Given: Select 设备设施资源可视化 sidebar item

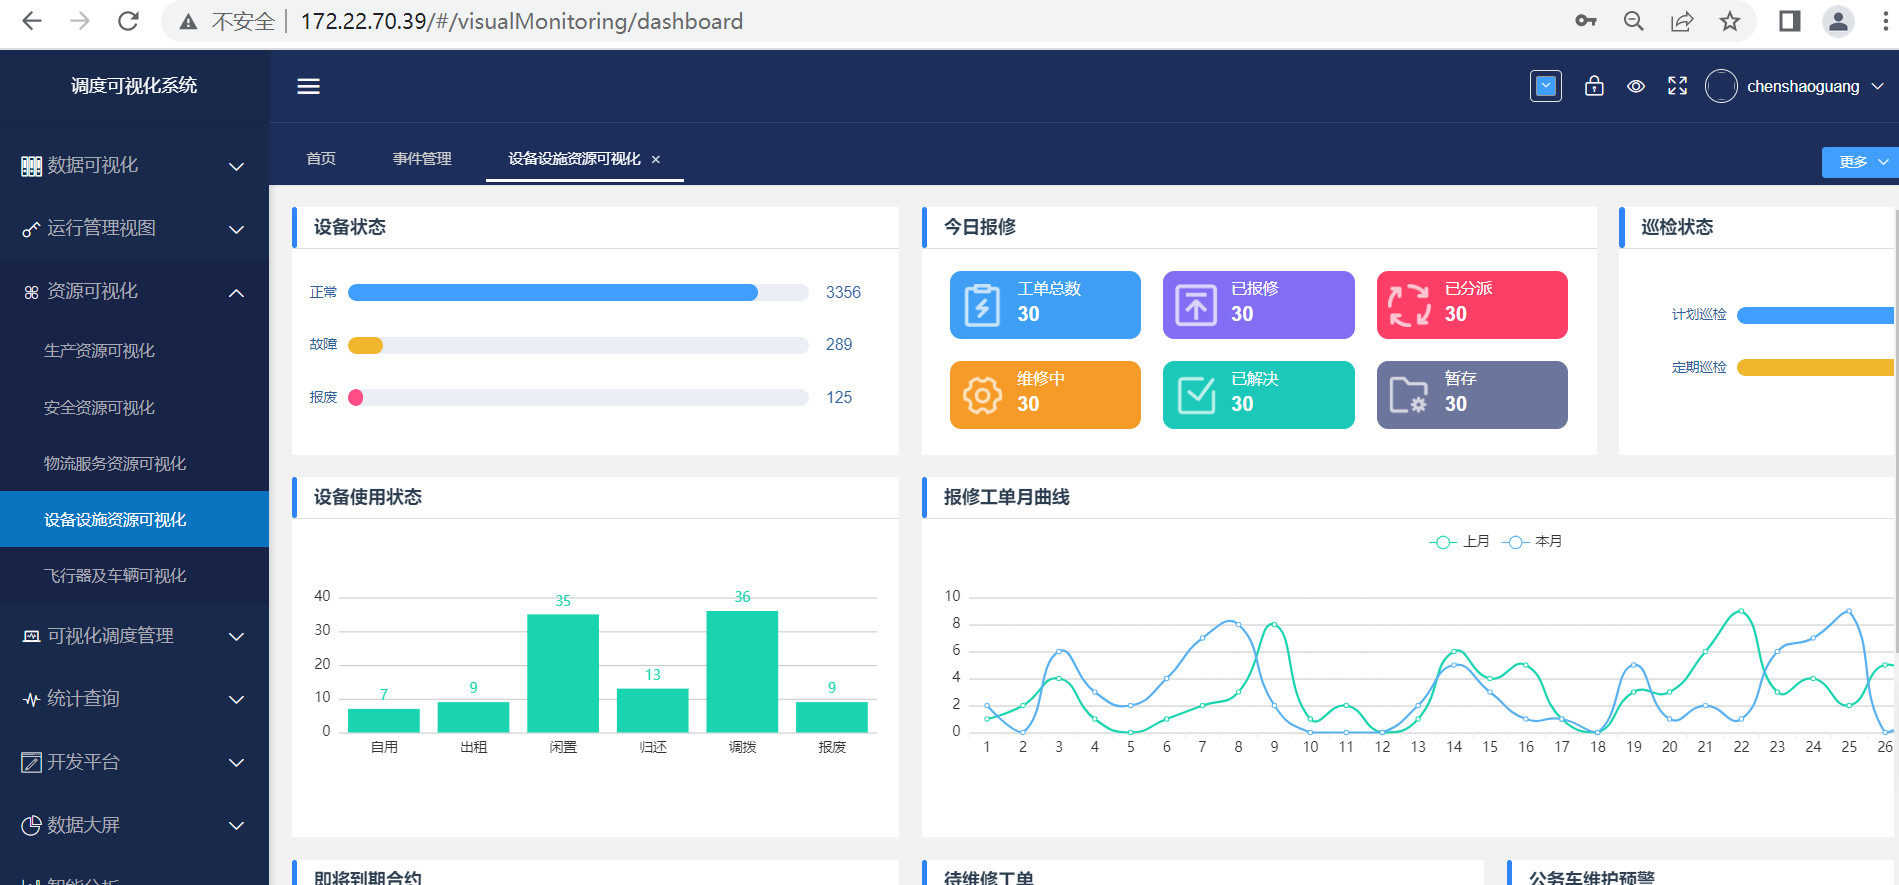Looking at the screenshot, I should (x=134, y=519).
